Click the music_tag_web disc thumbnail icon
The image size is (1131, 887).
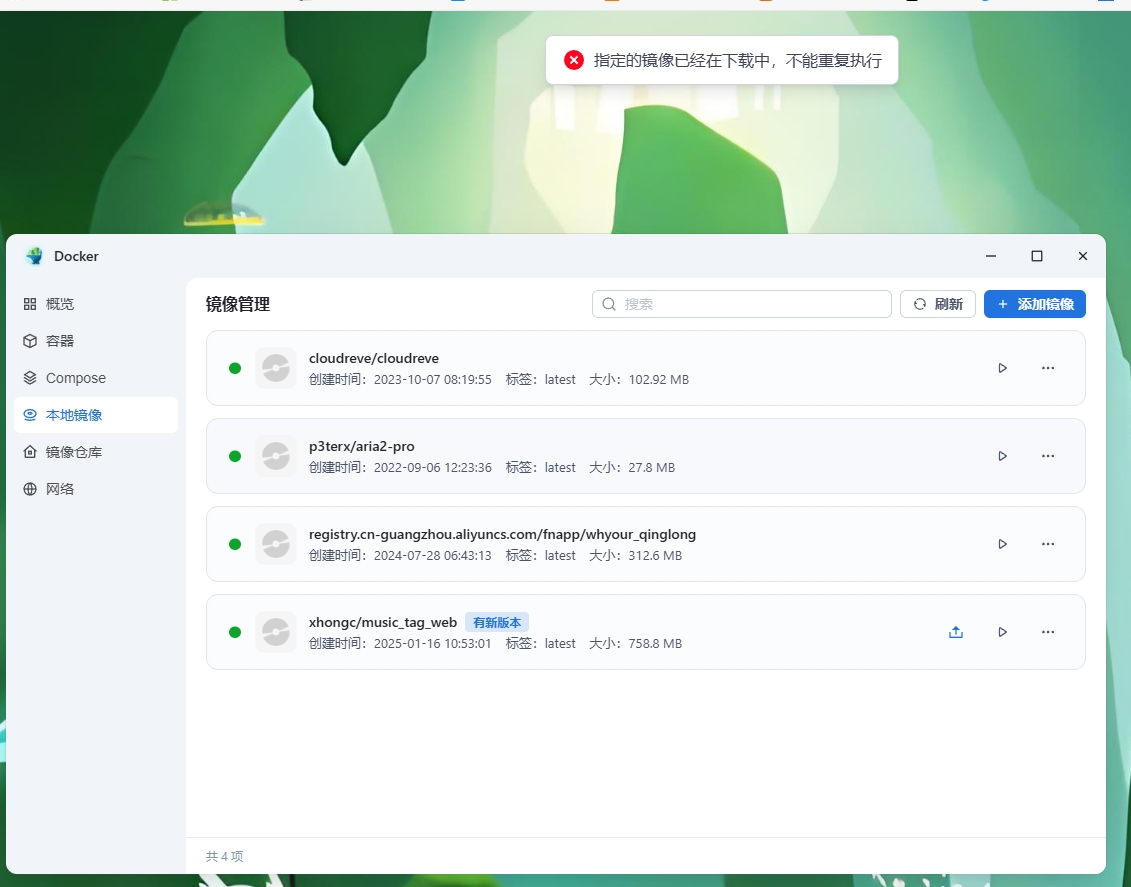[x=276, y=632]
